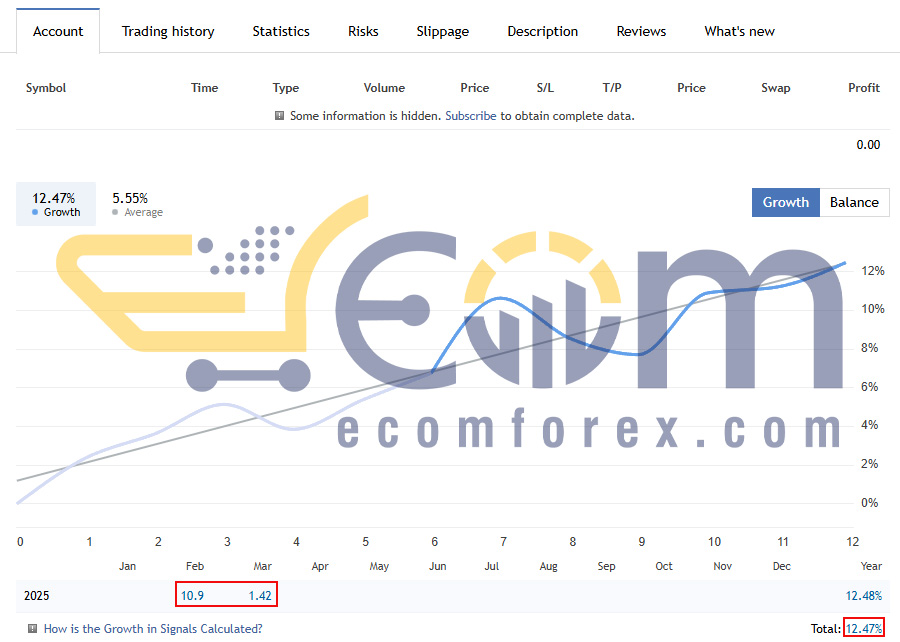
Task: Click the Subscribe link
Action: pos(471,116)
